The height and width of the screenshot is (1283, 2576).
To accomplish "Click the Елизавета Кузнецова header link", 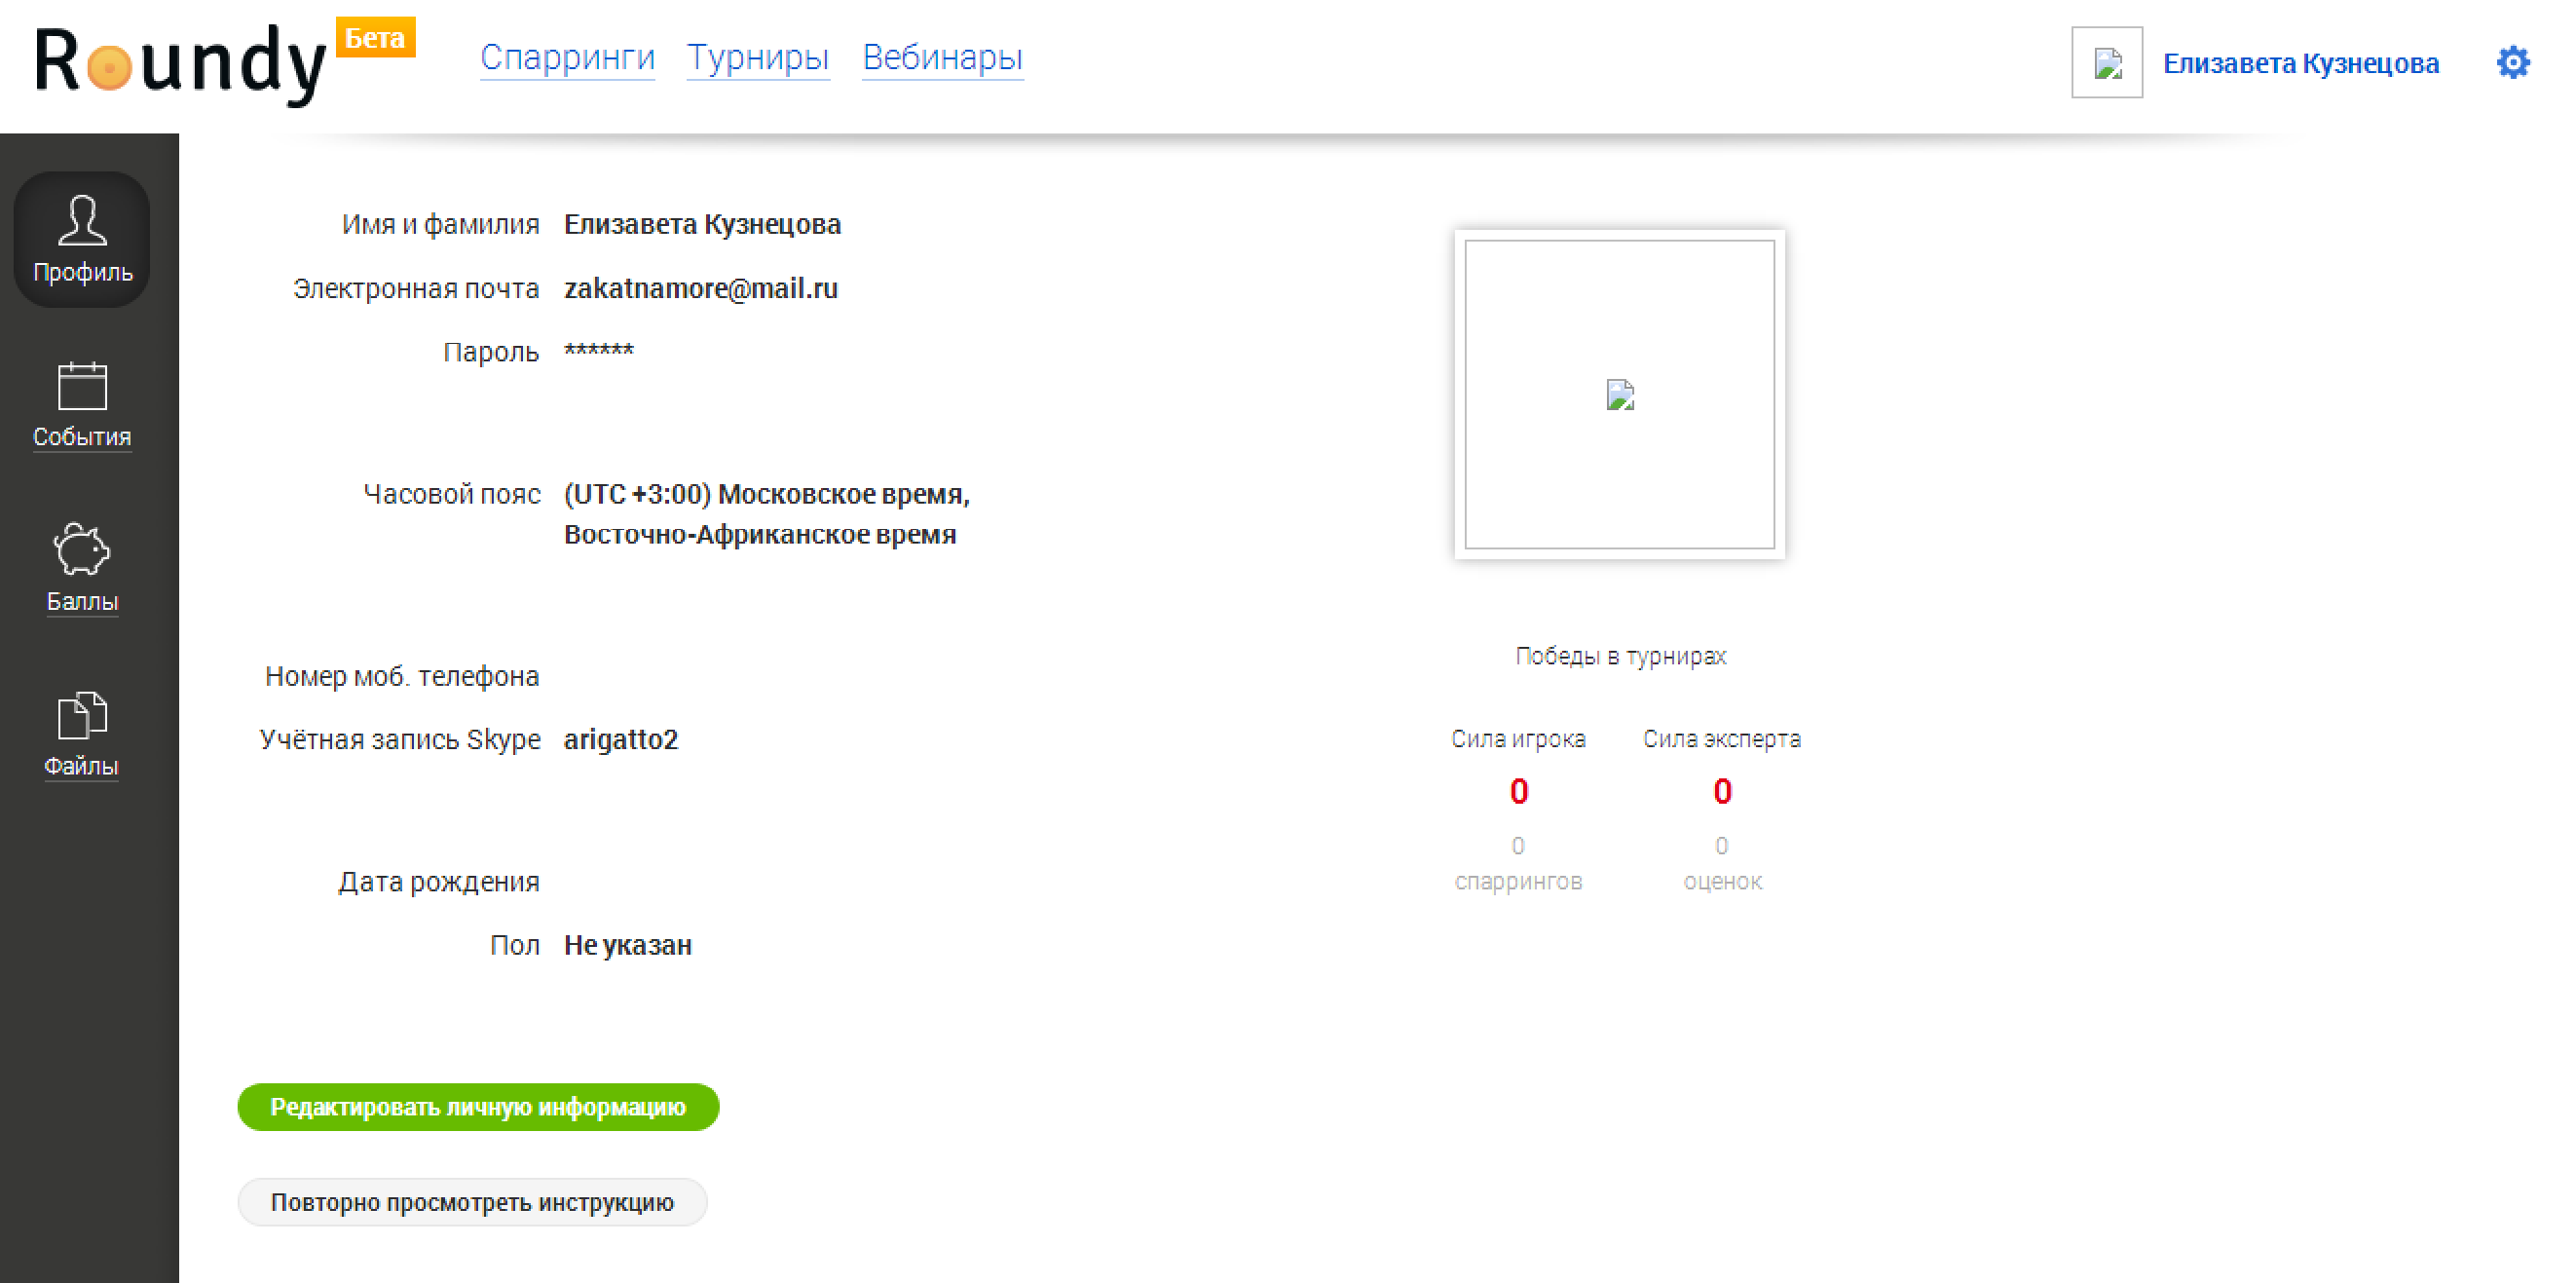I will click(2301, 63).
